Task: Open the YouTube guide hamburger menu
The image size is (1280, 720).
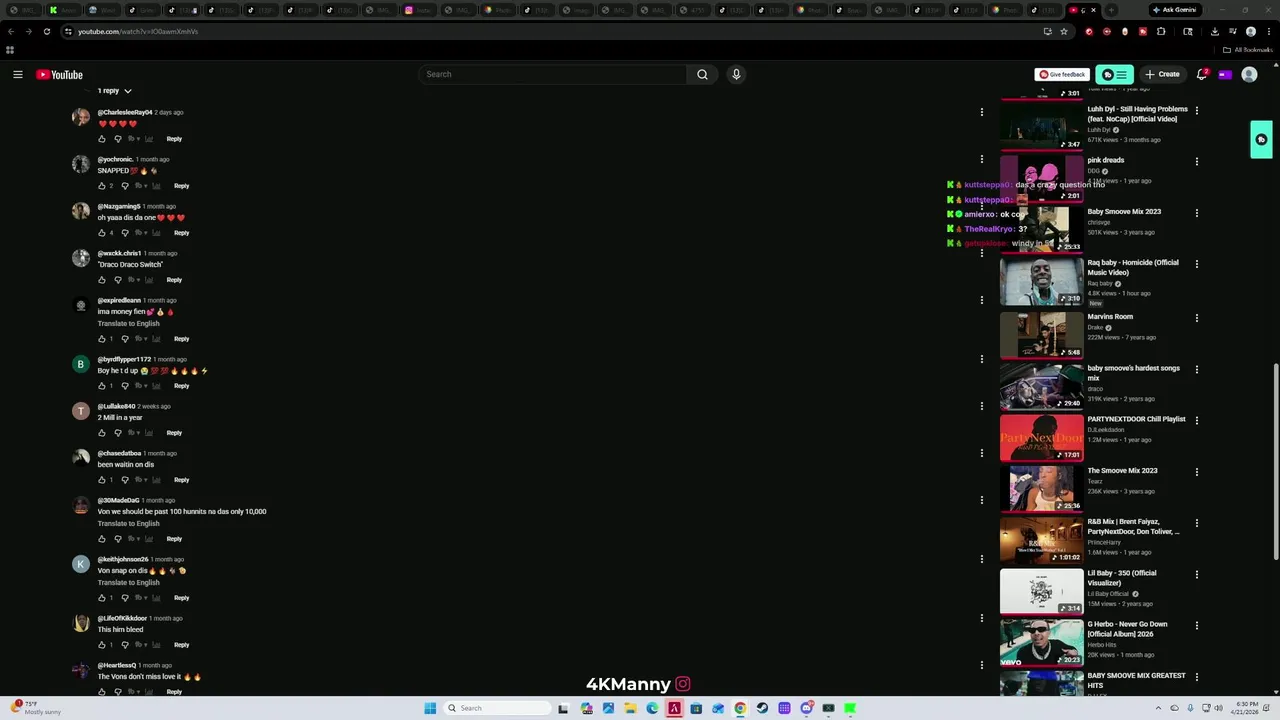Action: tap(18, 74)
